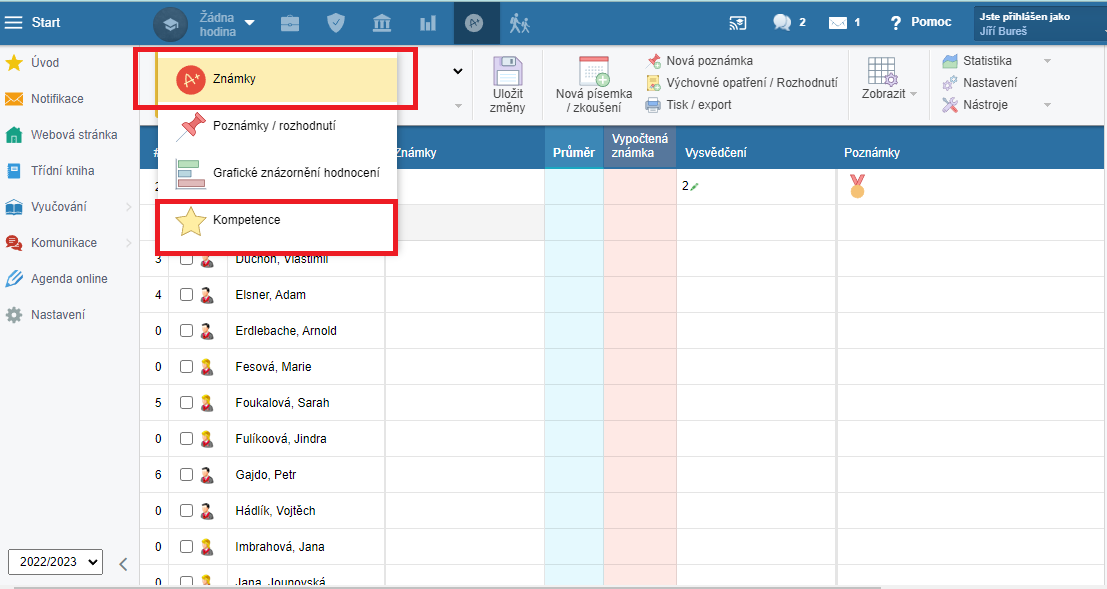Viewport: 1107px width, 589px height.
Task: Click Tisk / export link
Action: pyautogui.click(x=698, y=105)
